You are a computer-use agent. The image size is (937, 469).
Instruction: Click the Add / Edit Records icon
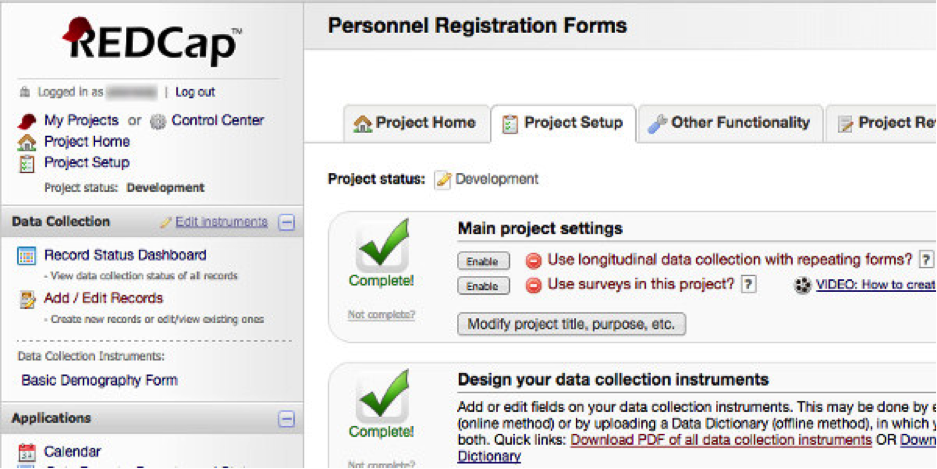27,298
